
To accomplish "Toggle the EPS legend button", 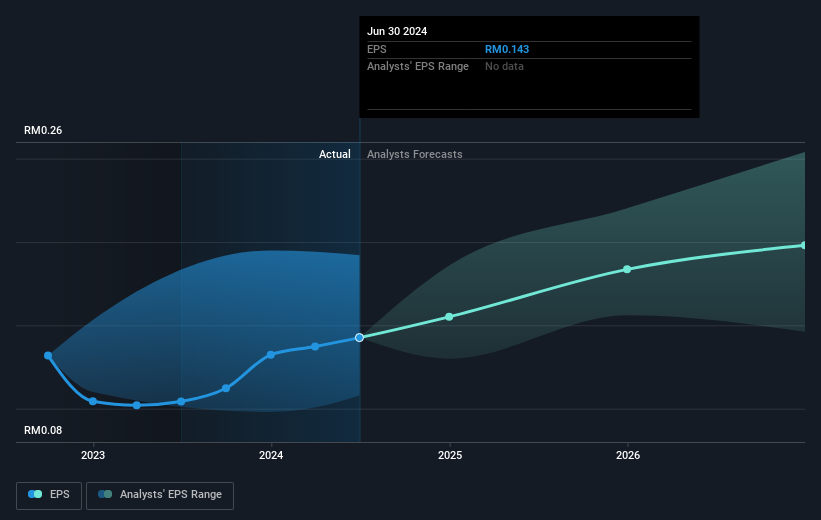I will coord(49,495).
